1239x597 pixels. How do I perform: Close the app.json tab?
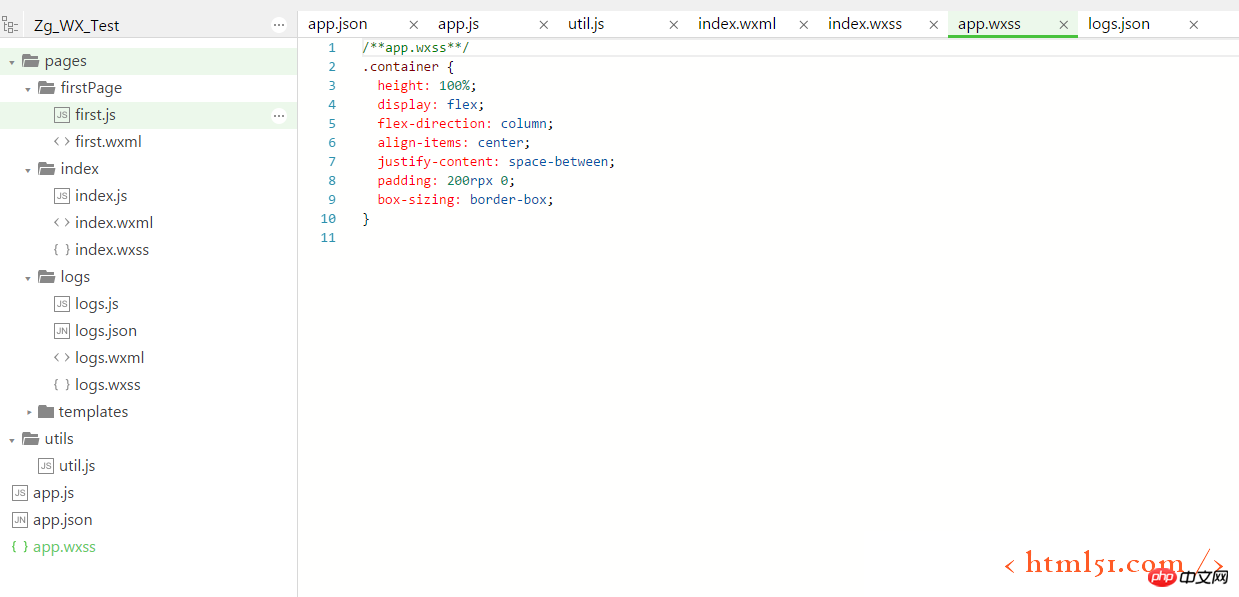click(x=413, y=25)
